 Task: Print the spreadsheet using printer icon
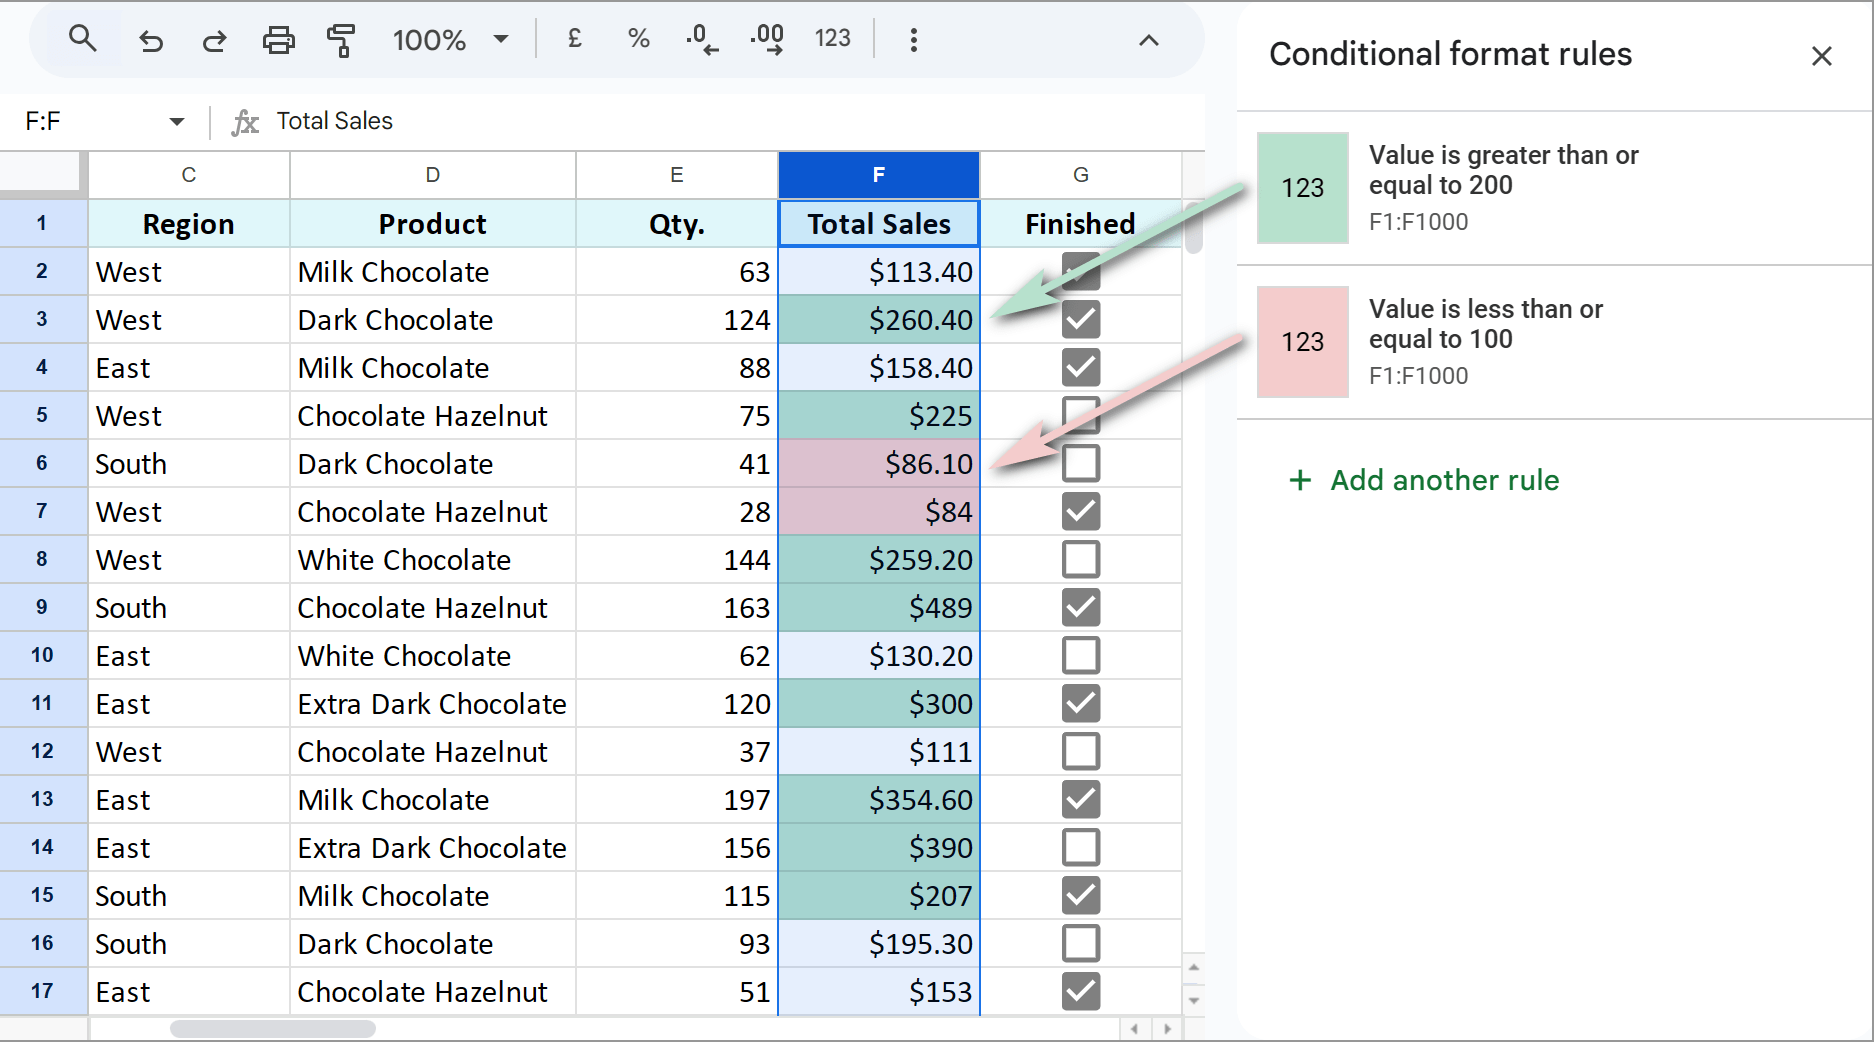[278, 40]
